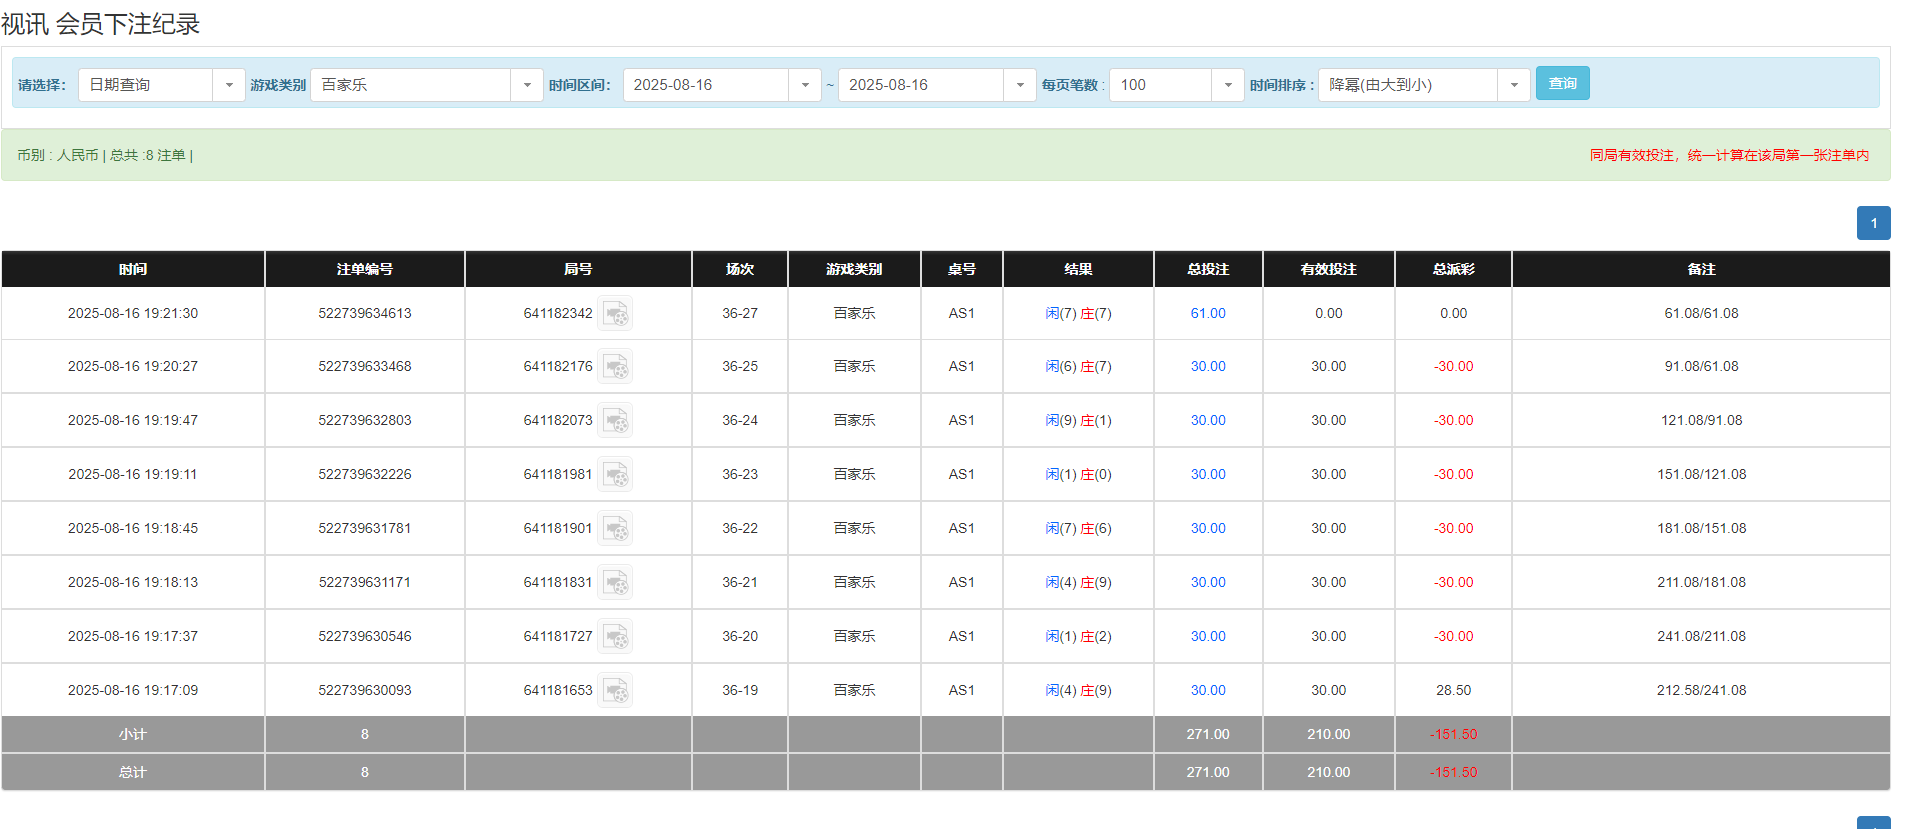
Task: Click replay icon beside round 641181981
Action: click(615, 475)
